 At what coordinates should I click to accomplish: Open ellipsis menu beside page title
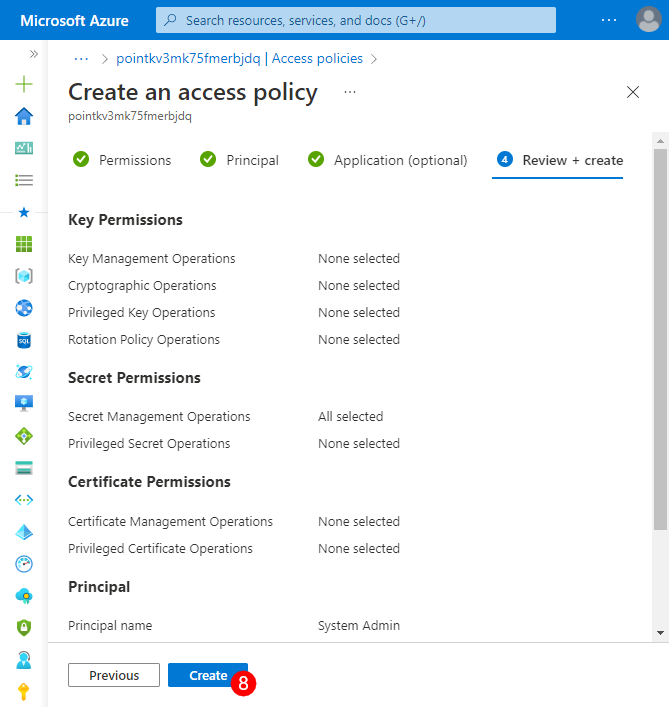point(350,92)
